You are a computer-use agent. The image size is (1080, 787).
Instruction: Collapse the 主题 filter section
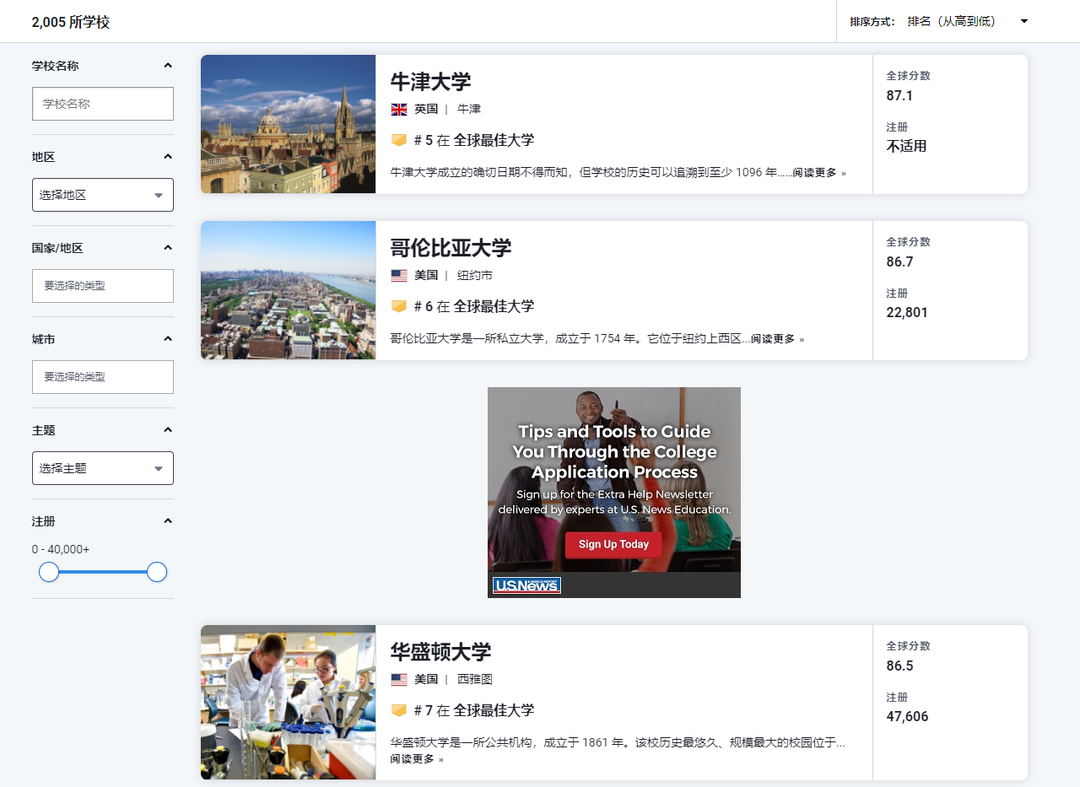[x=167, y=430]
